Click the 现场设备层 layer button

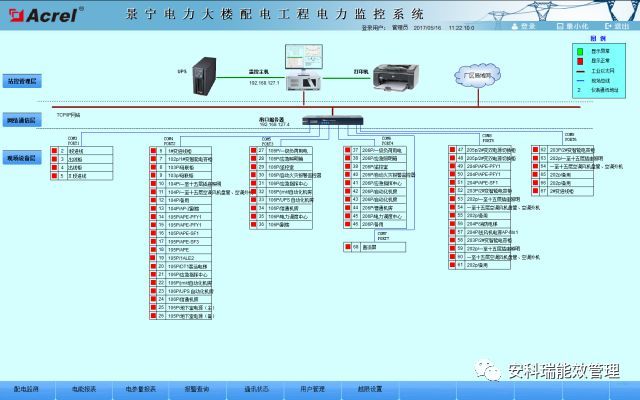22,158
